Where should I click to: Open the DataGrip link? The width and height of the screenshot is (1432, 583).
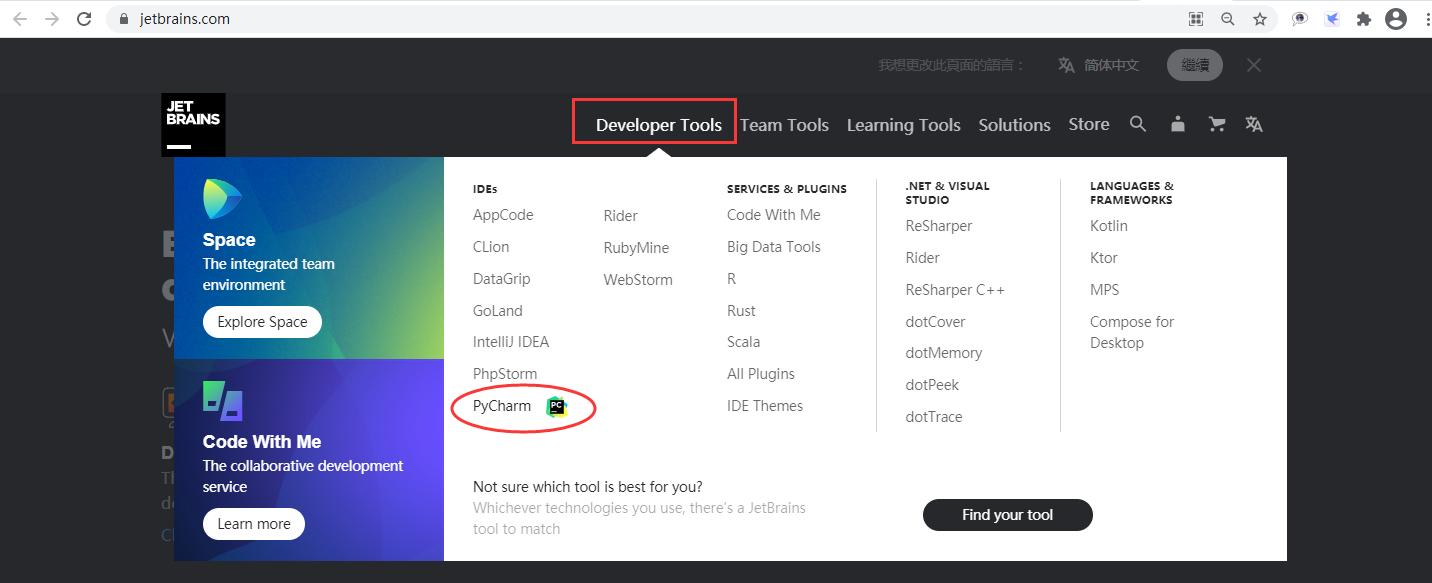click(502, 279)
